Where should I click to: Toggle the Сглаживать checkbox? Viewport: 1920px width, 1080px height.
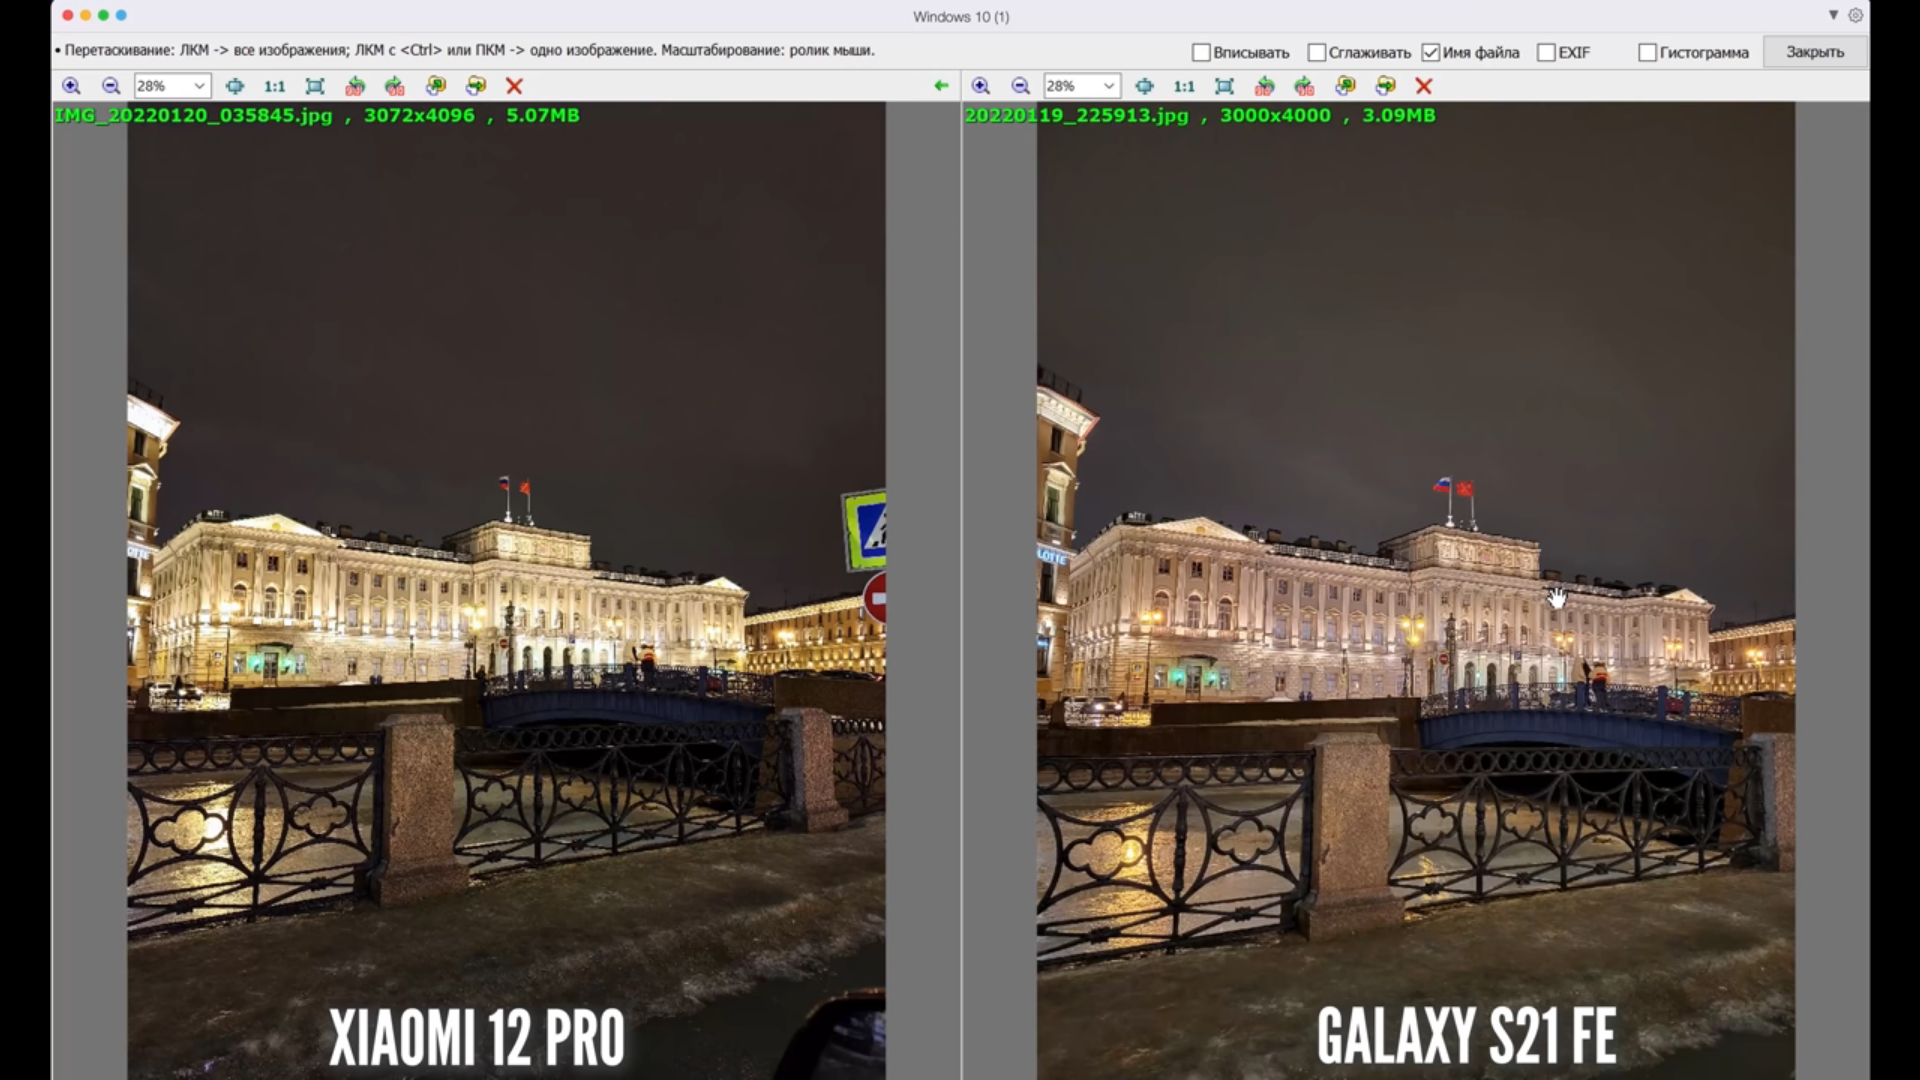[1317, 52]
